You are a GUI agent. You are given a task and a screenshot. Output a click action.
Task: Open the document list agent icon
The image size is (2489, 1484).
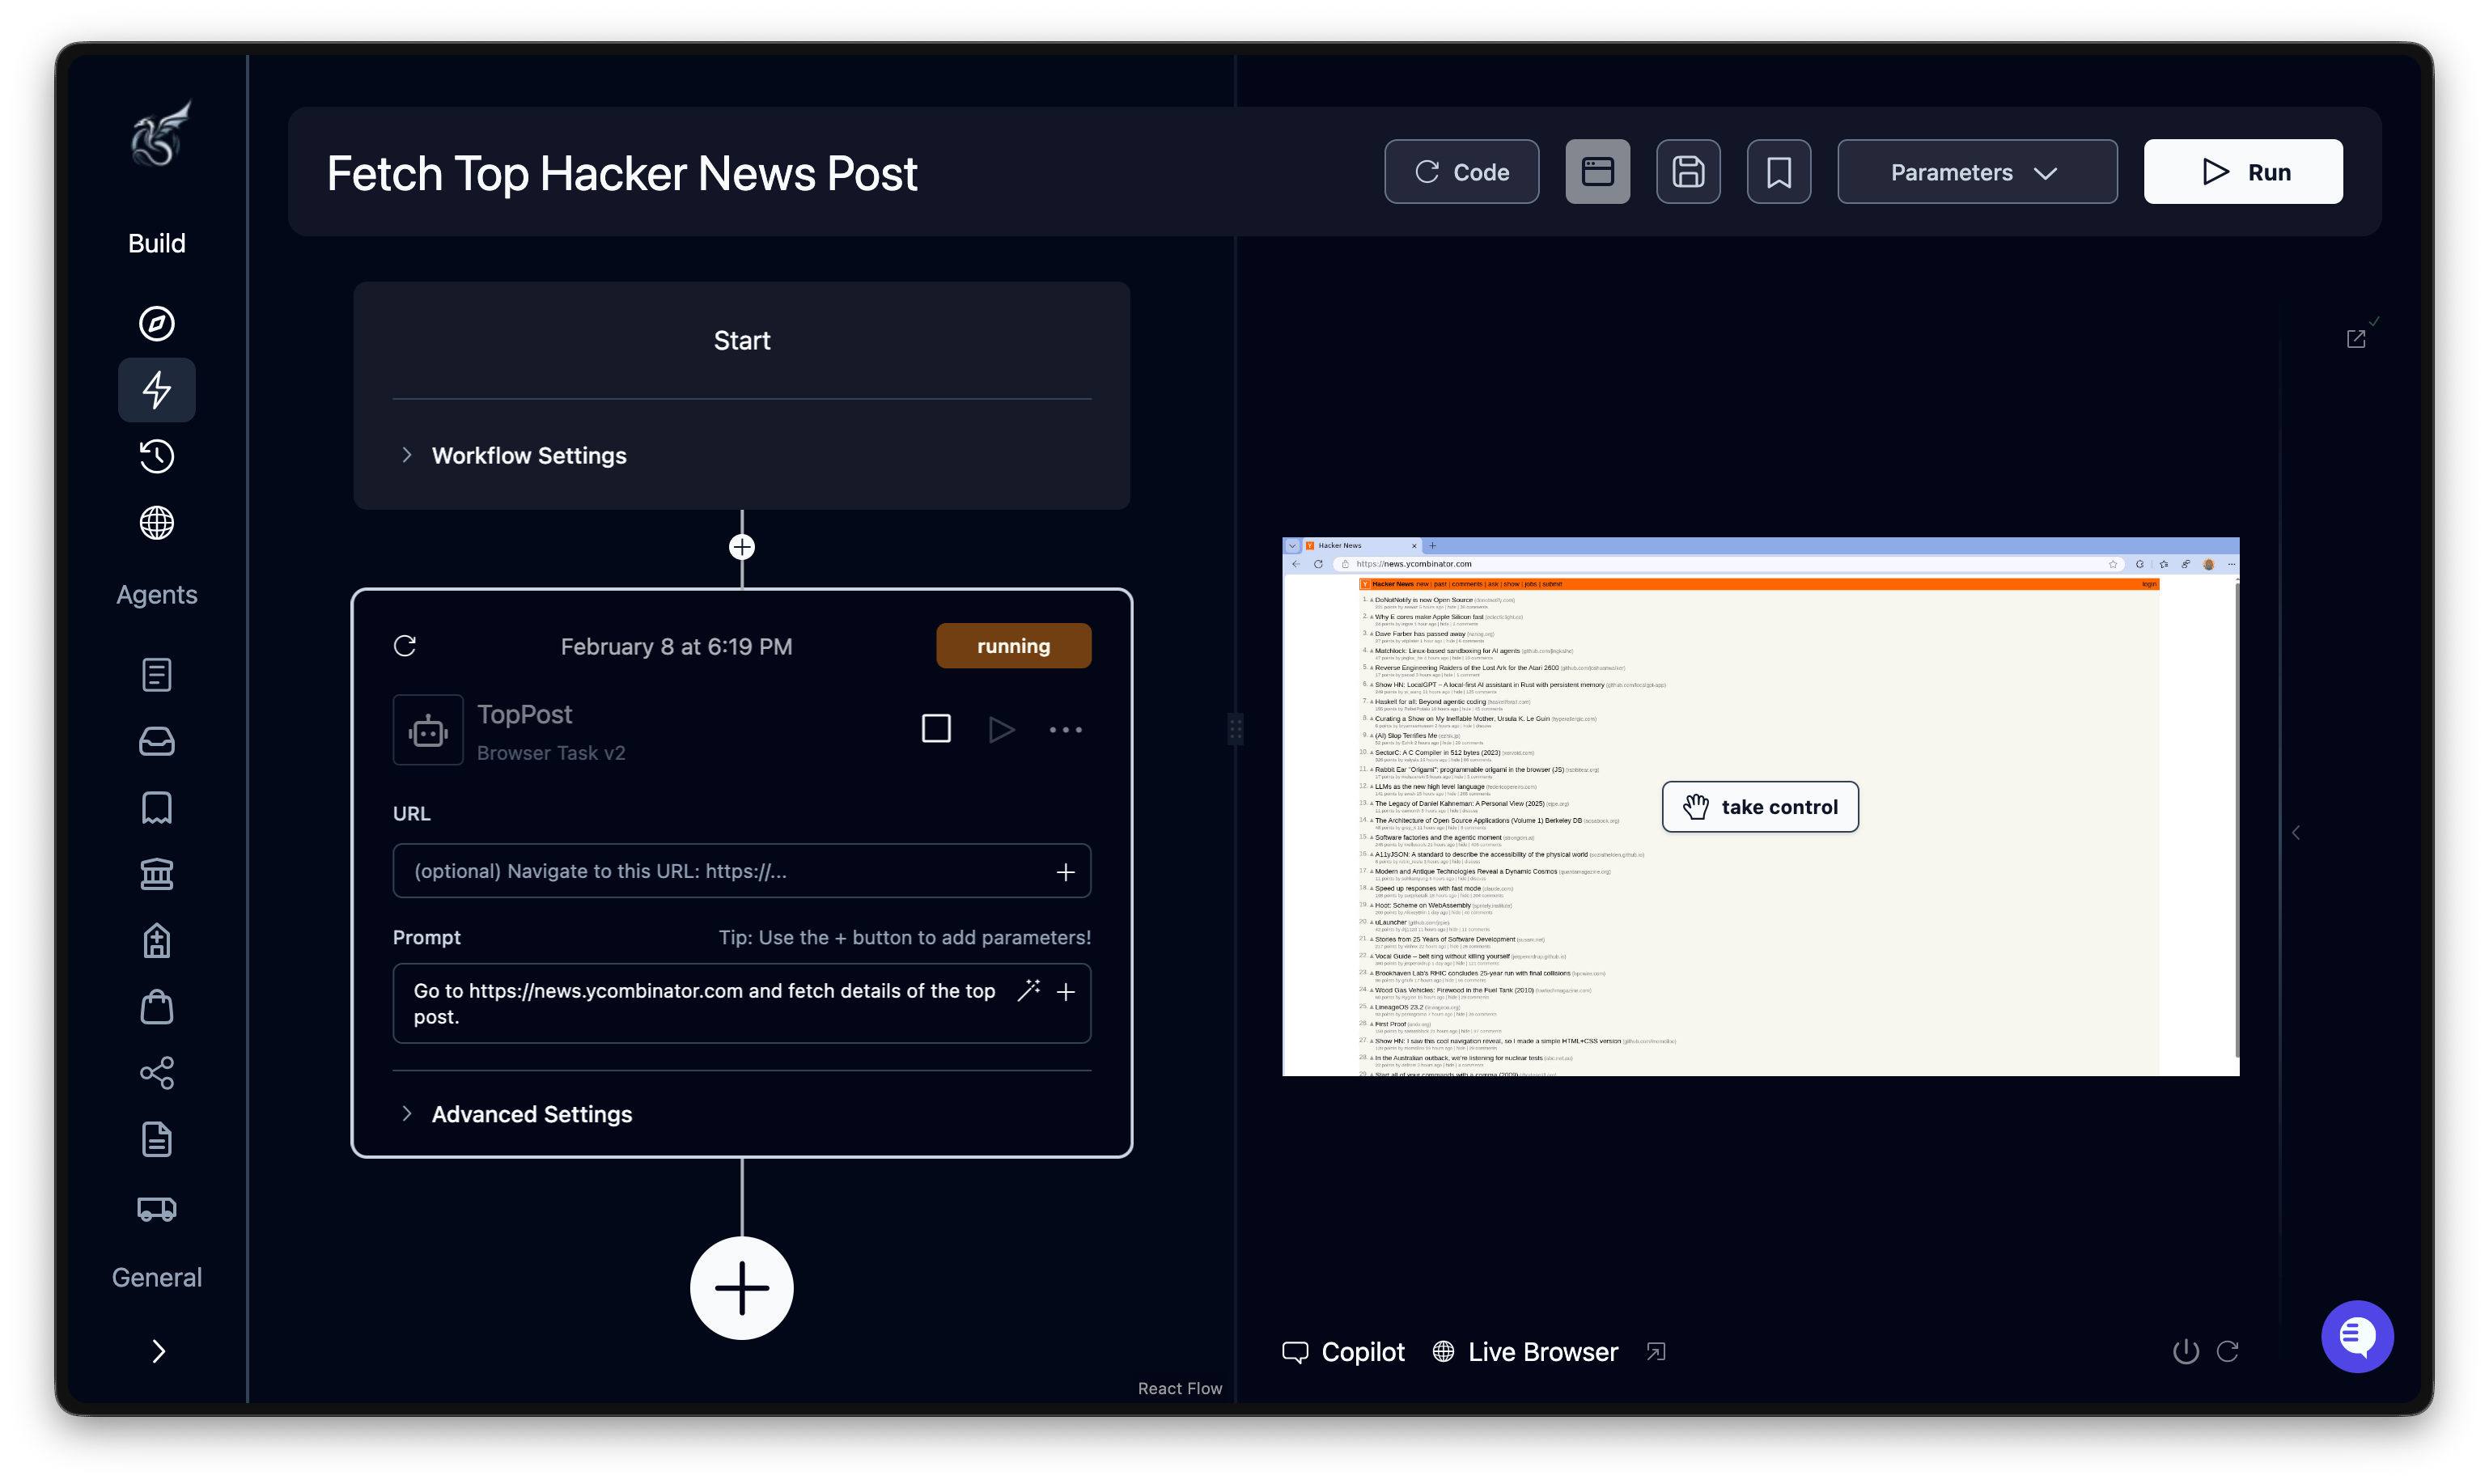tap(157, 674)
